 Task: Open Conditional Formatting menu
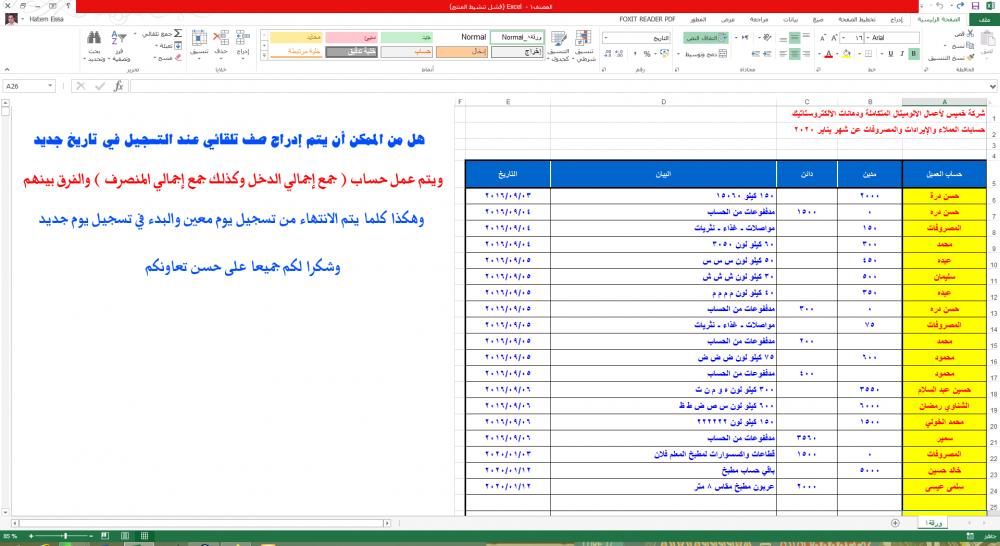coord(584,45)
